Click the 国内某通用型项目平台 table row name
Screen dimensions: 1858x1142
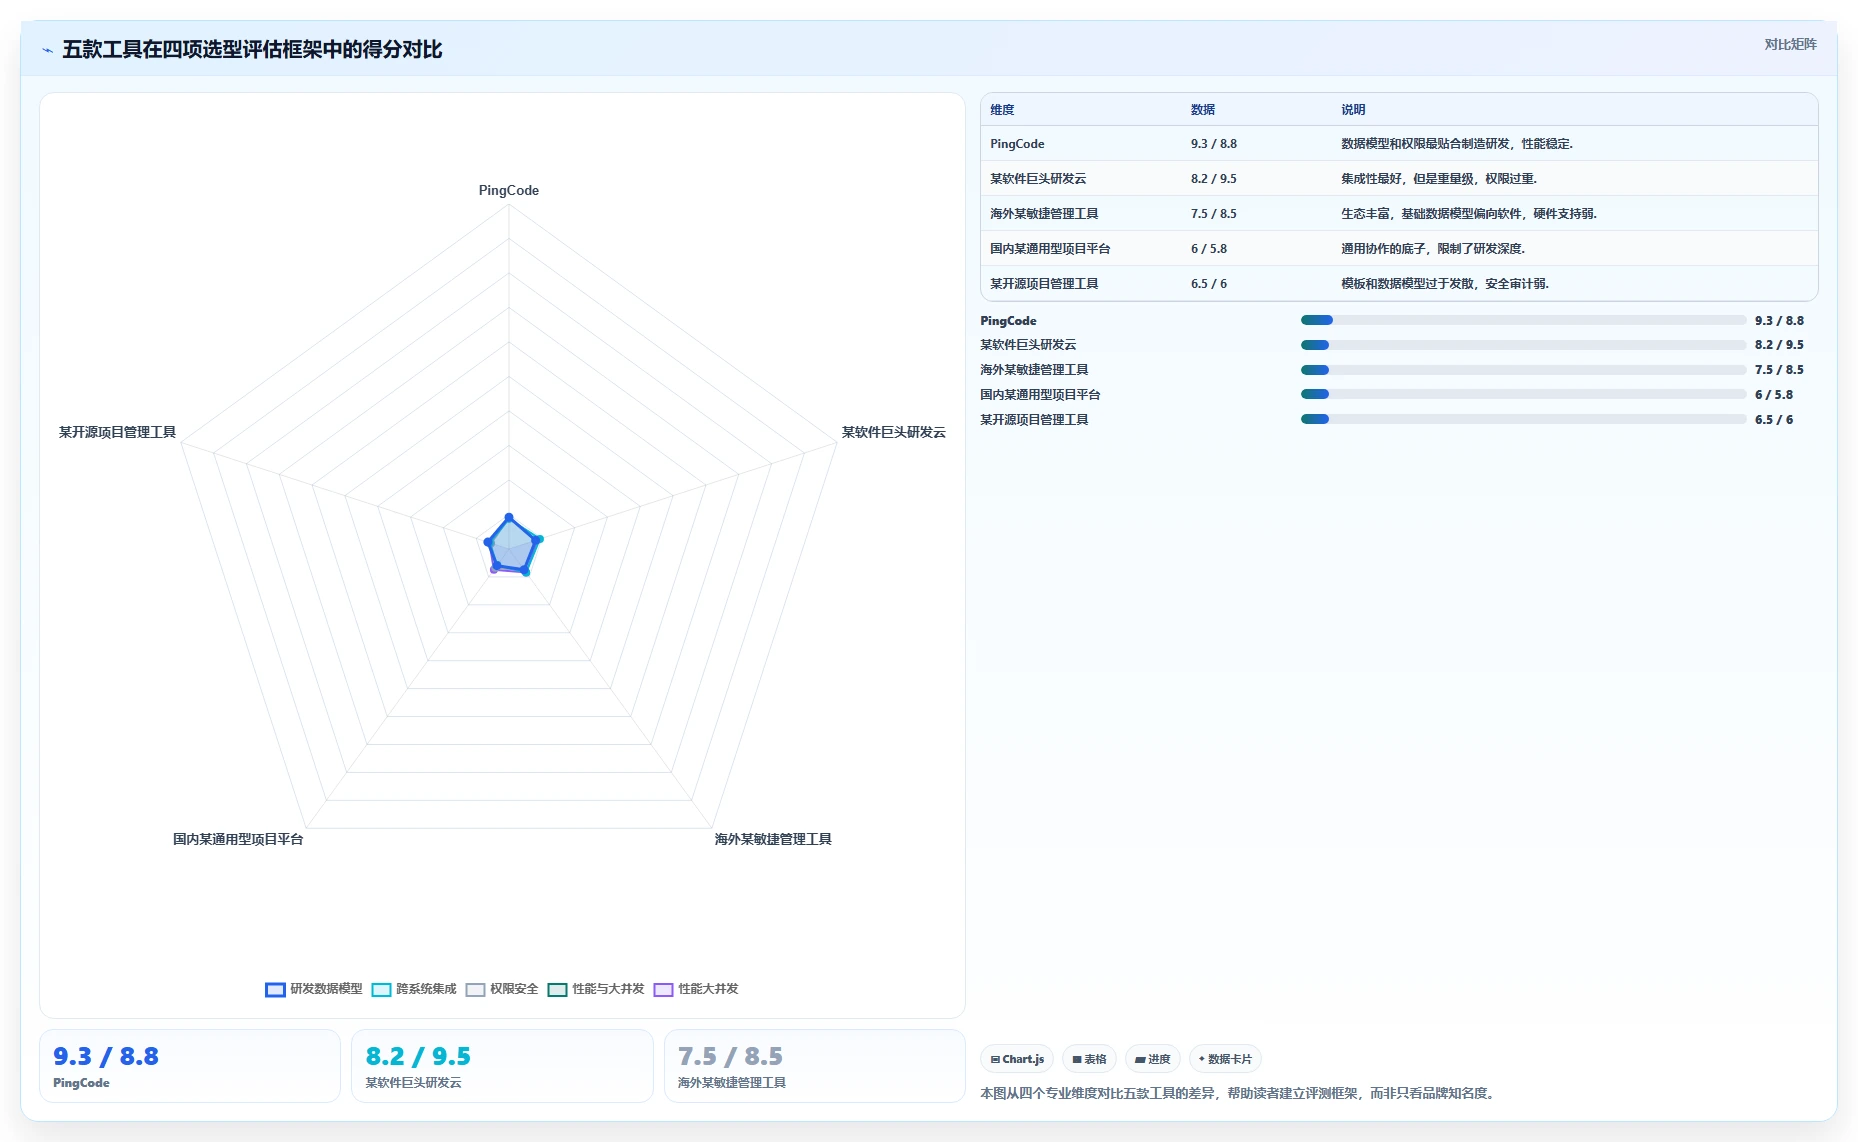pyautogui.click(x=1050, y=249)
